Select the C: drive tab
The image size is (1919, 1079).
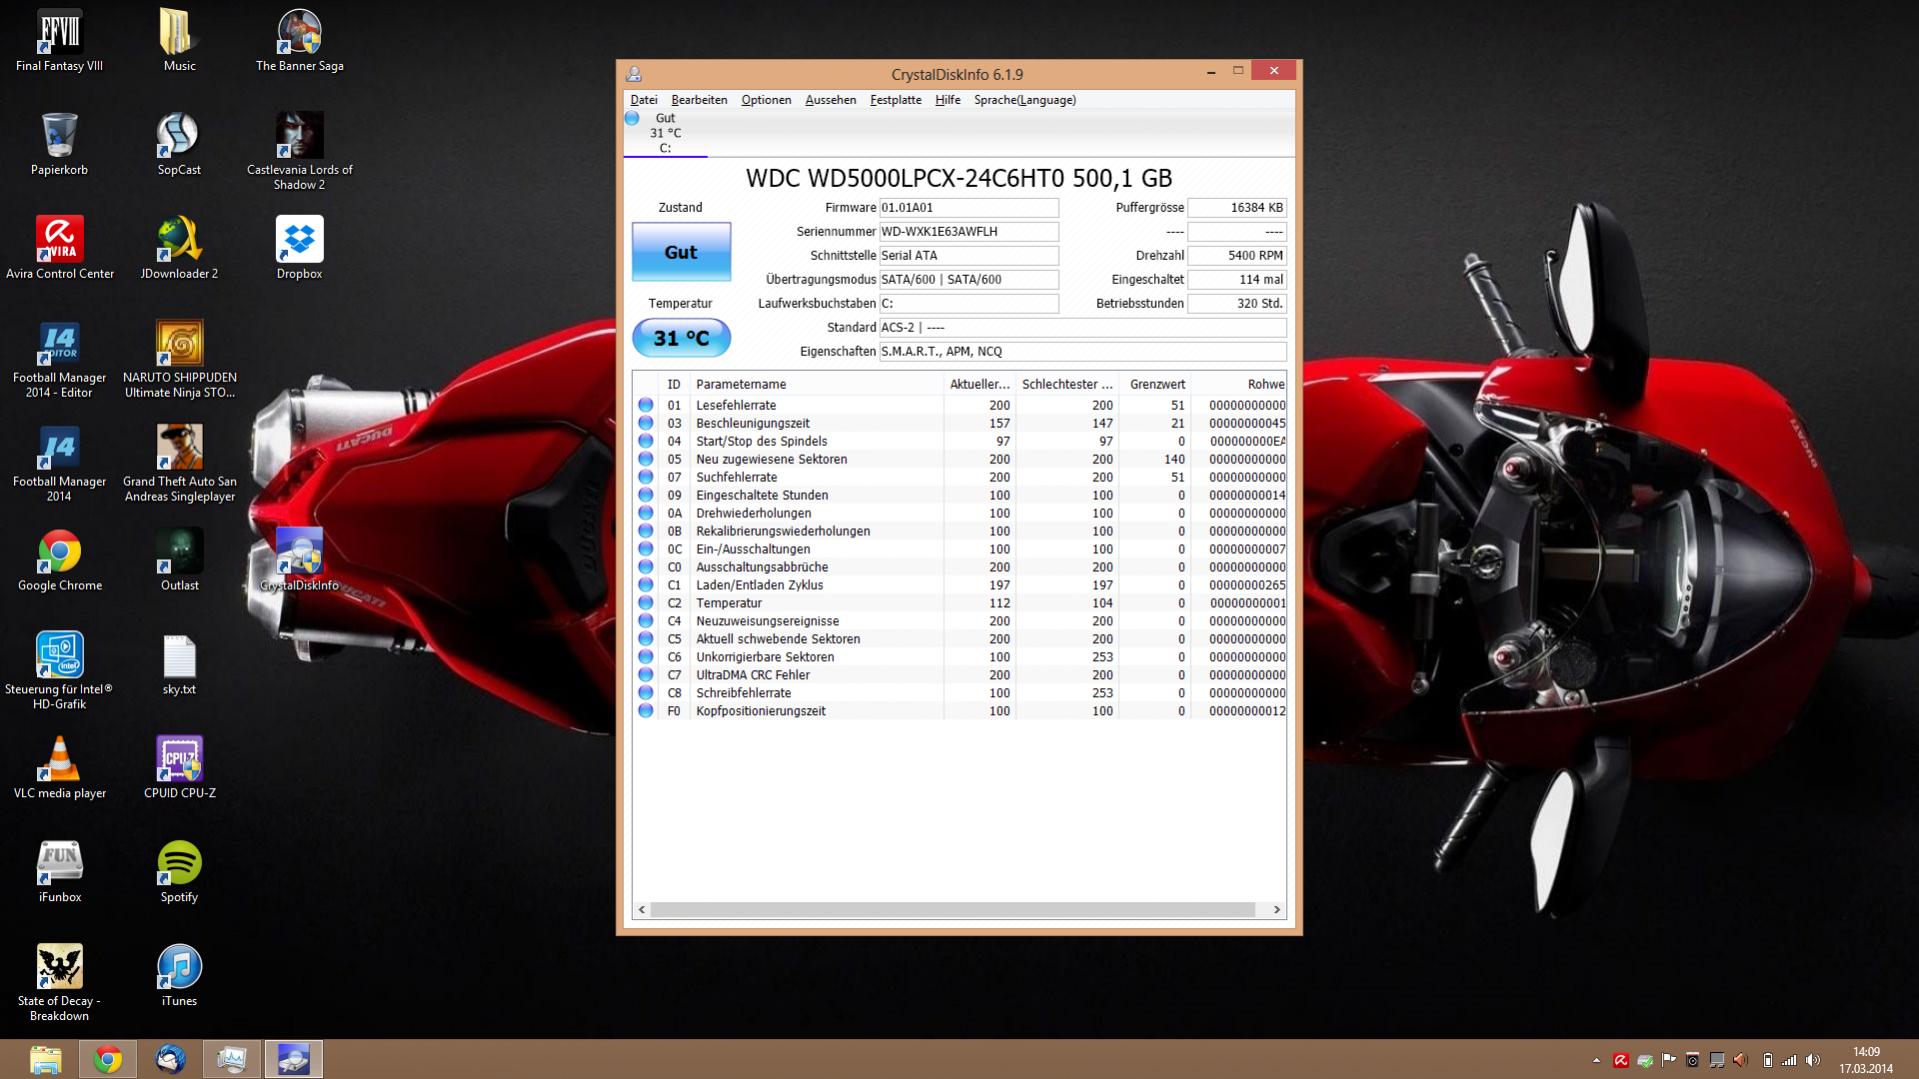pyautogui.click(x=665, y=133)
